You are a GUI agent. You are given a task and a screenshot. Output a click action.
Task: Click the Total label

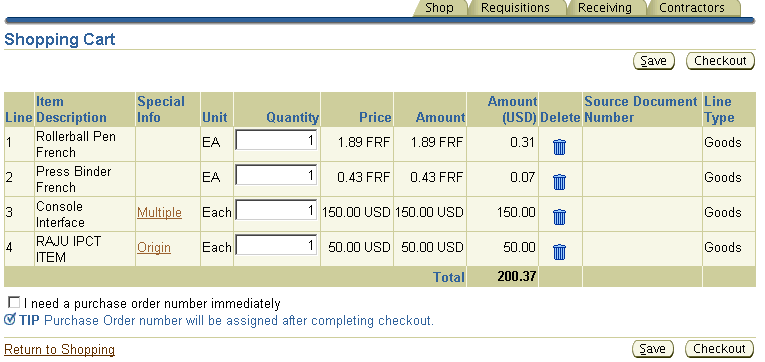tap(449, 277)
